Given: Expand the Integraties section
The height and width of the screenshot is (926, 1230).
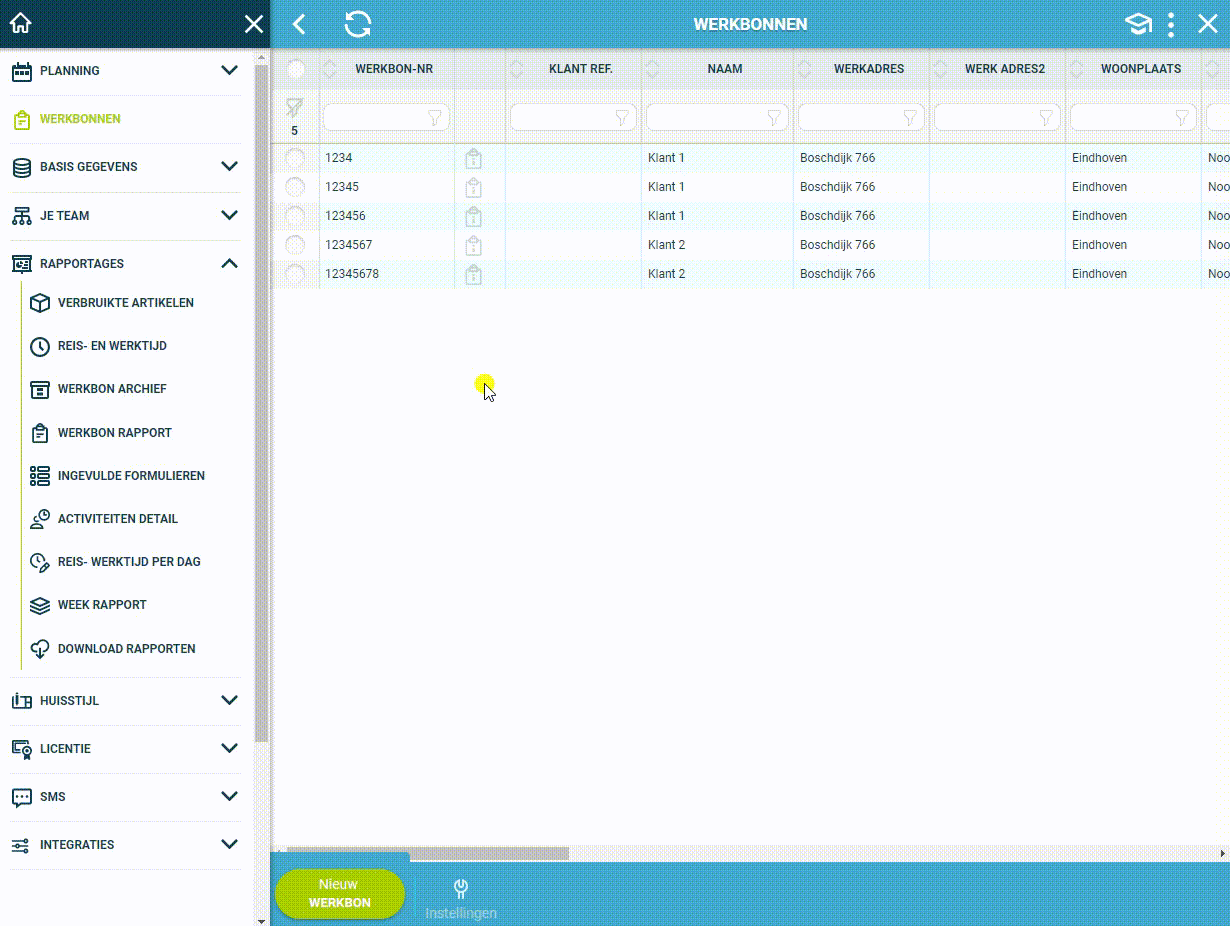Looking at the screenshot, I should point(229,844).
